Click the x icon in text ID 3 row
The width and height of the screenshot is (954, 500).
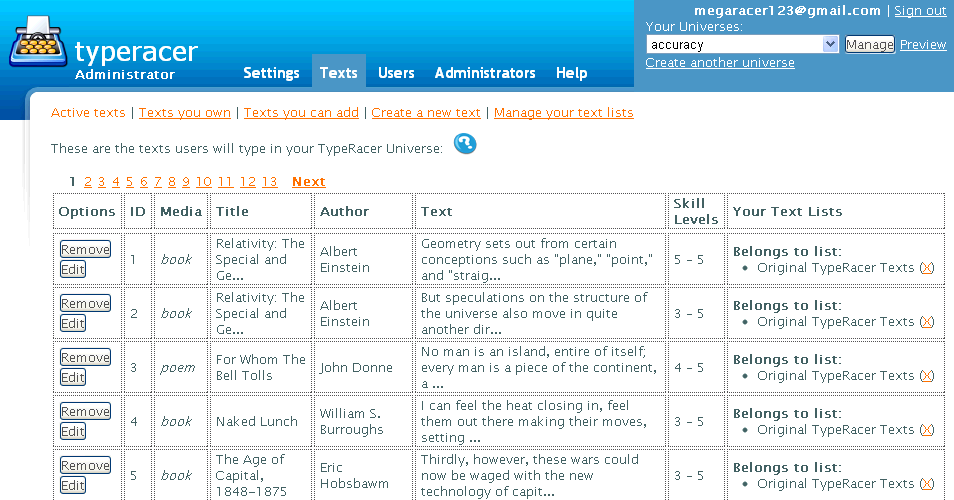[926, 376]
